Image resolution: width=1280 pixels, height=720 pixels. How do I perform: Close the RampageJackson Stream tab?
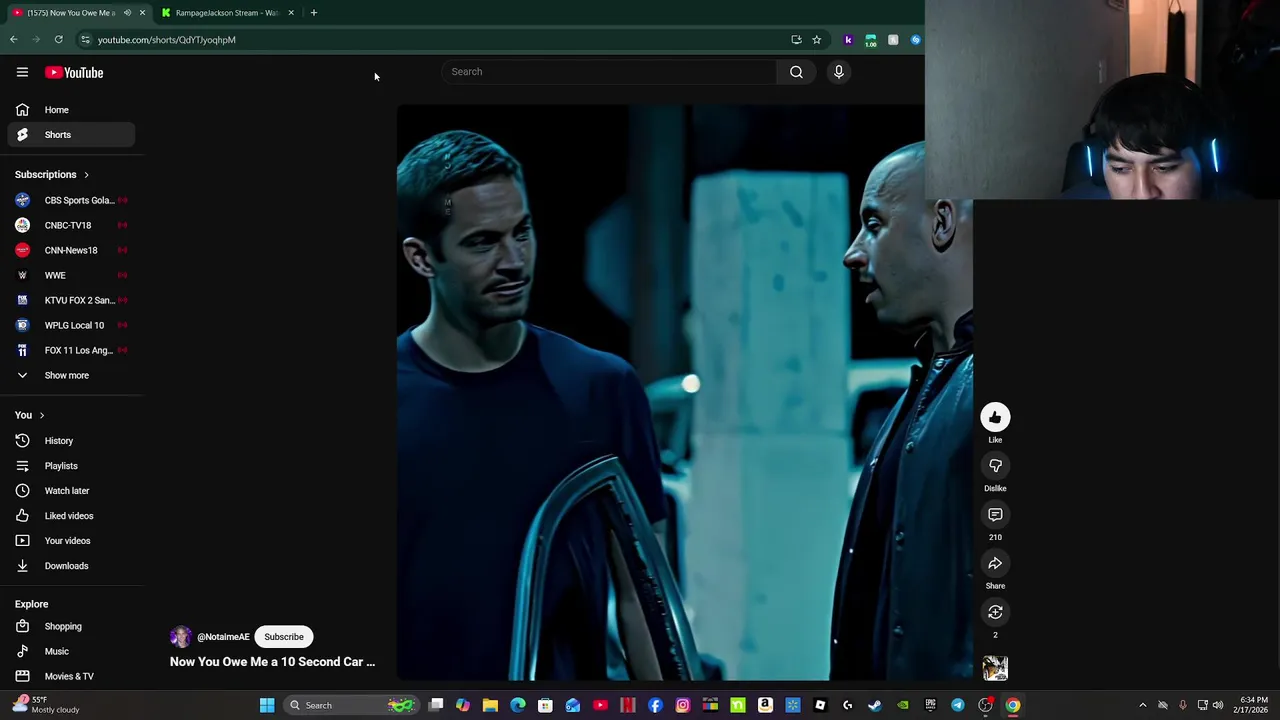(x=291, y=13)
